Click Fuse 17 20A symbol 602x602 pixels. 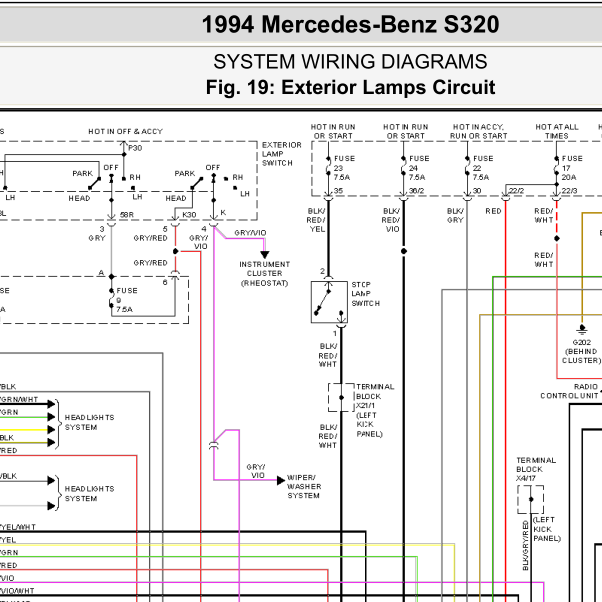[x=556, y=168]
